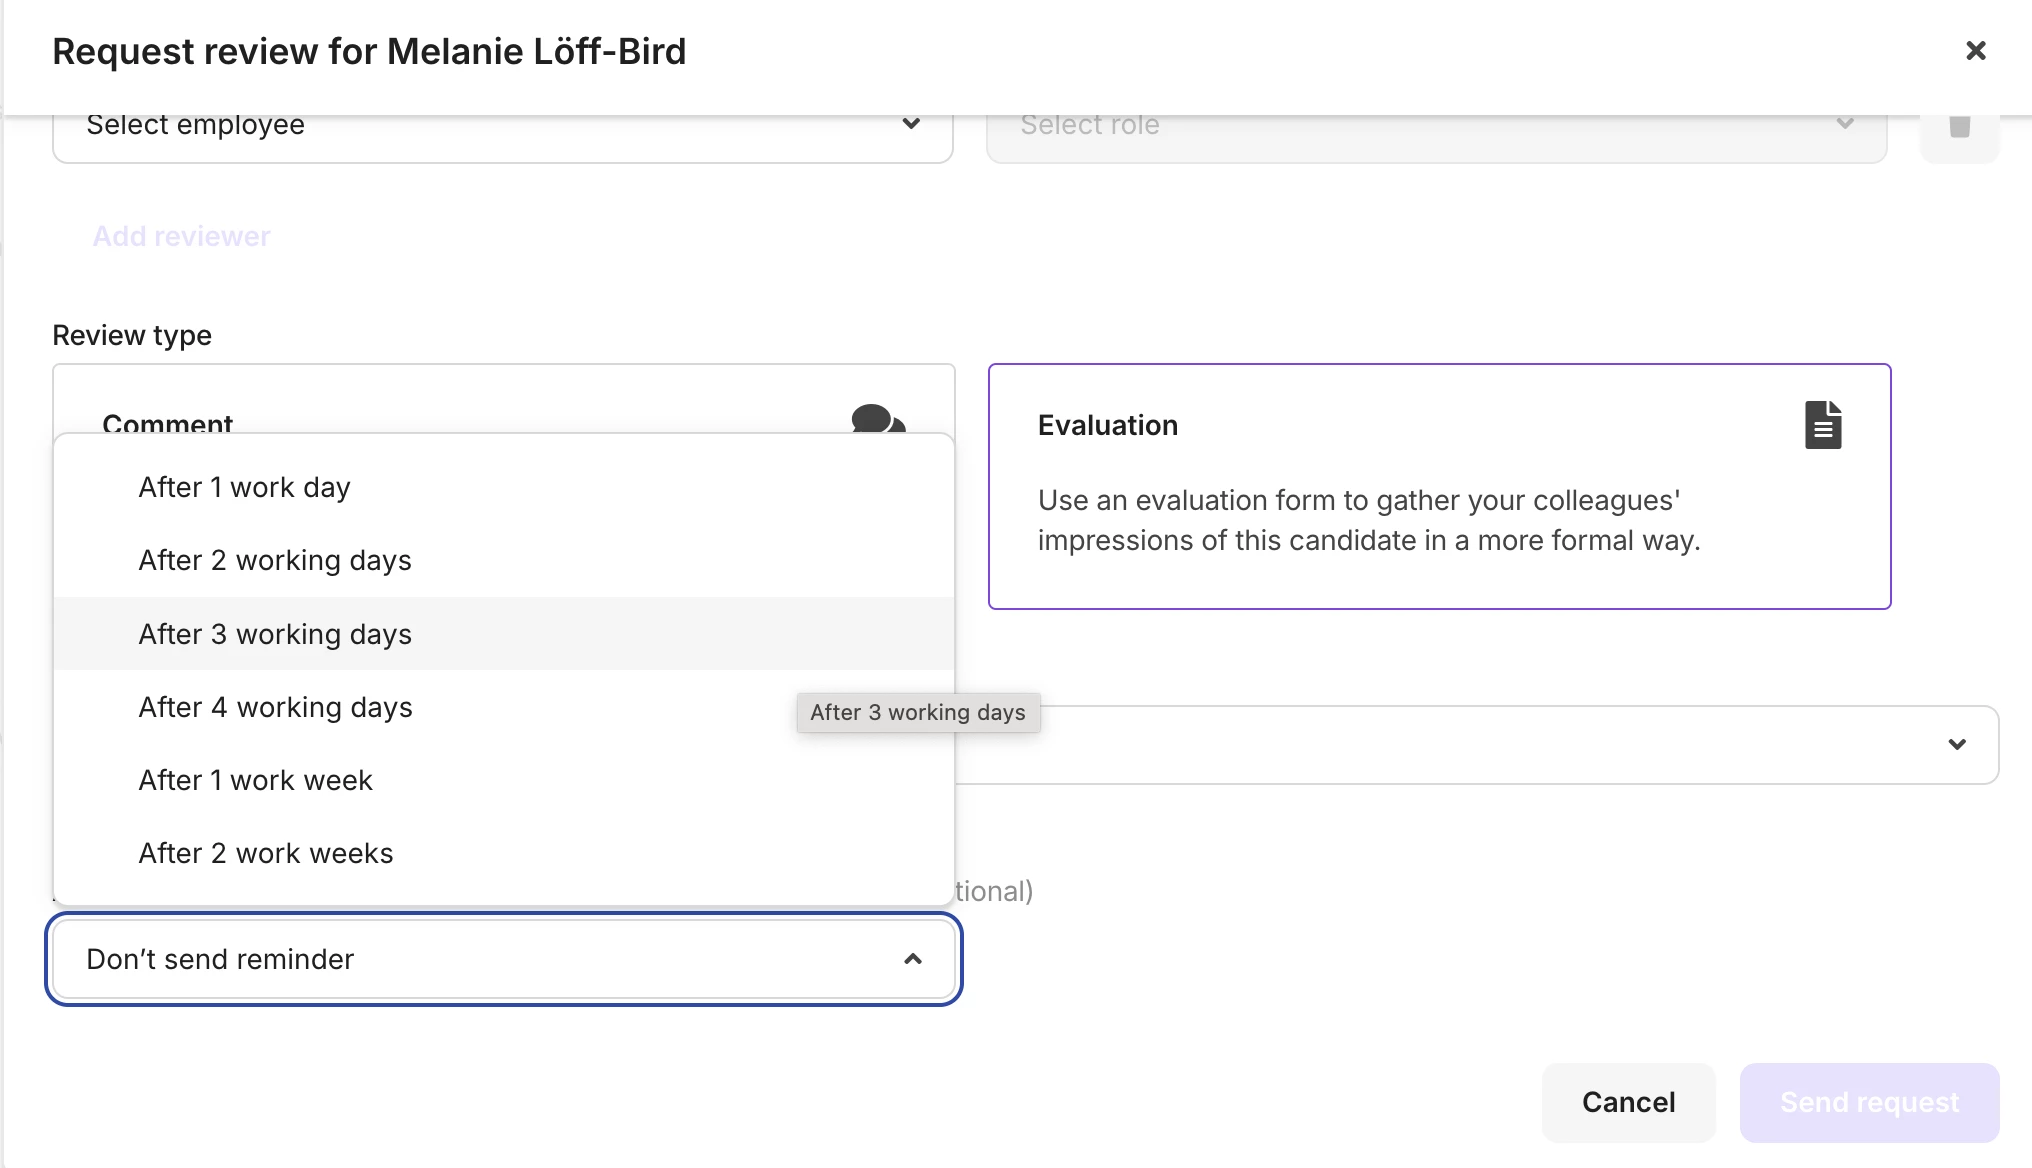Click the Evaluation description text

[x=1368, y=520]
